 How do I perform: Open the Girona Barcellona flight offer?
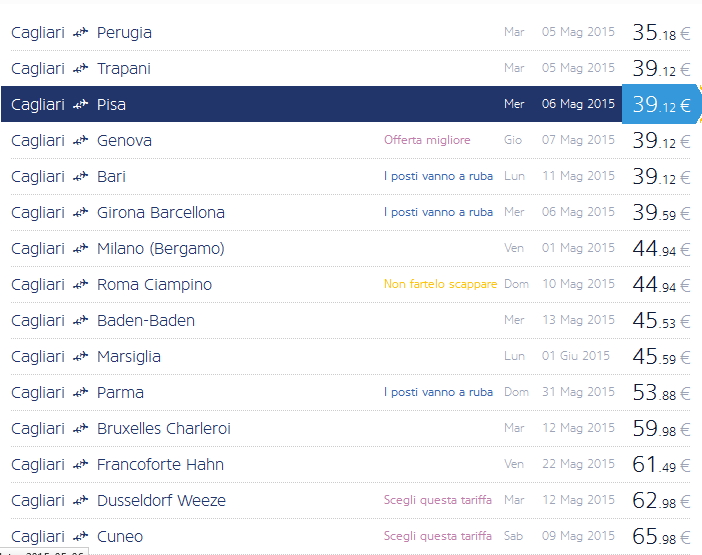160,213
